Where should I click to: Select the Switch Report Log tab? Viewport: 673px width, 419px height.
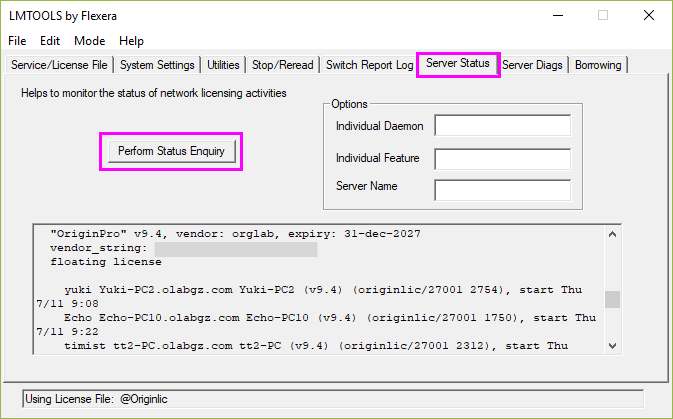[x=369, y=65]
